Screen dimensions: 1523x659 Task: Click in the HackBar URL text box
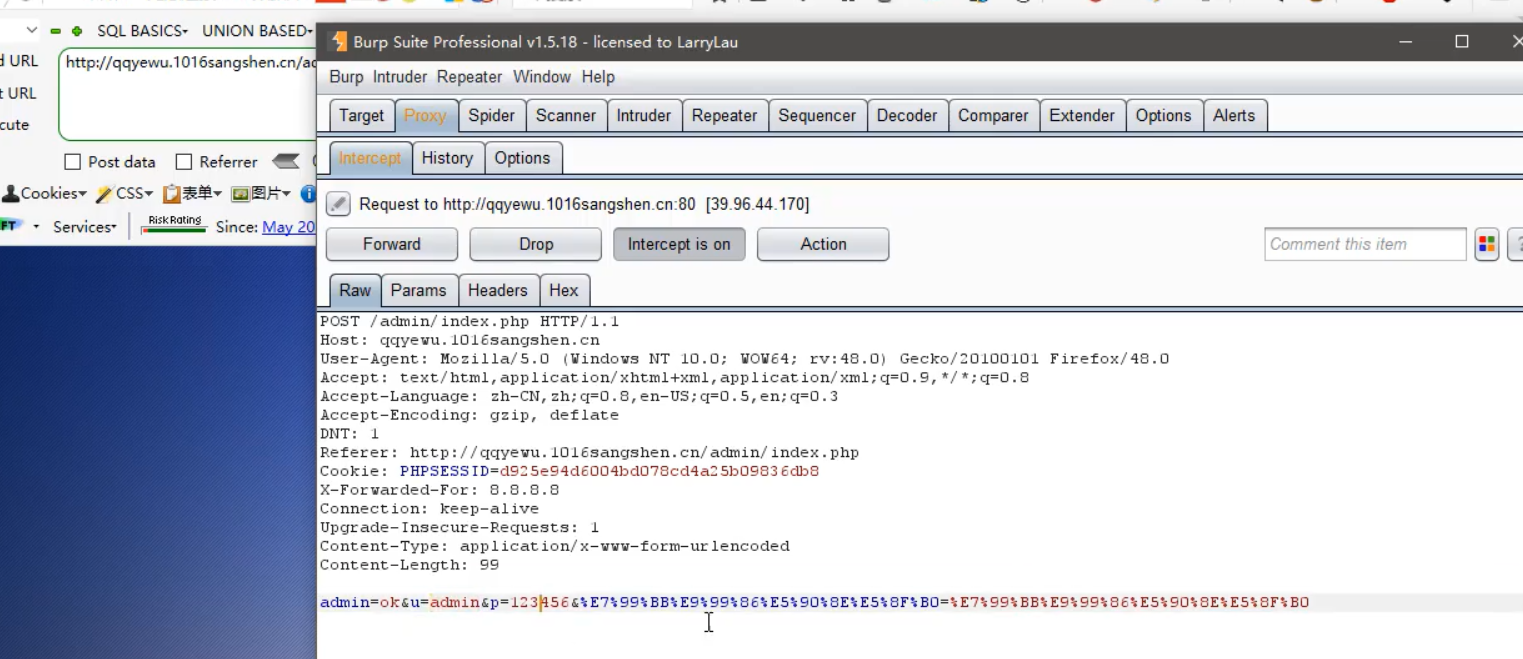point(188,94)
